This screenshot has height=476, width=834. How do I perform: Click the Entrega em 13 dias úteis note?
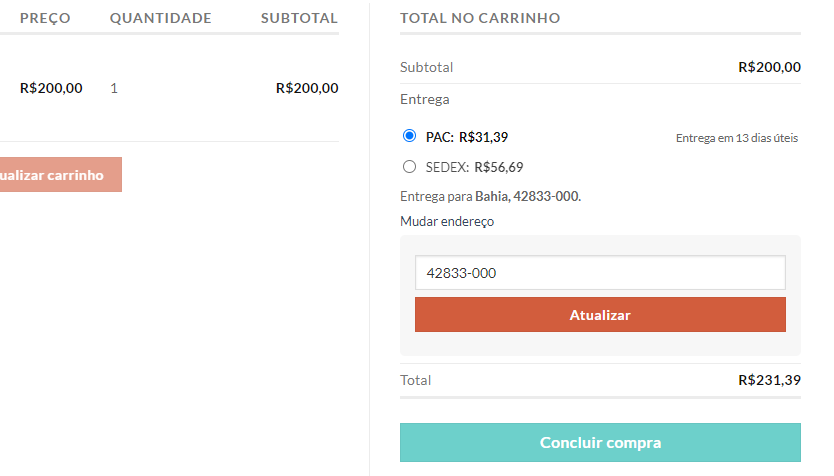tap(737, 138)
